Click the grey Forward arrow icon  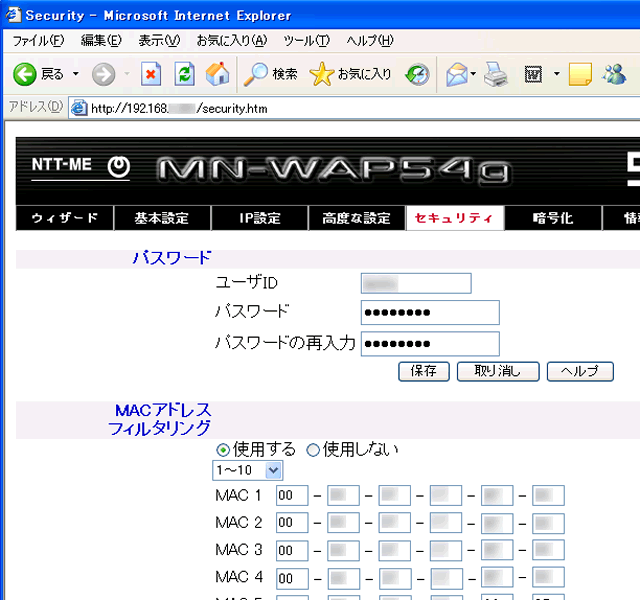(103, 74)
